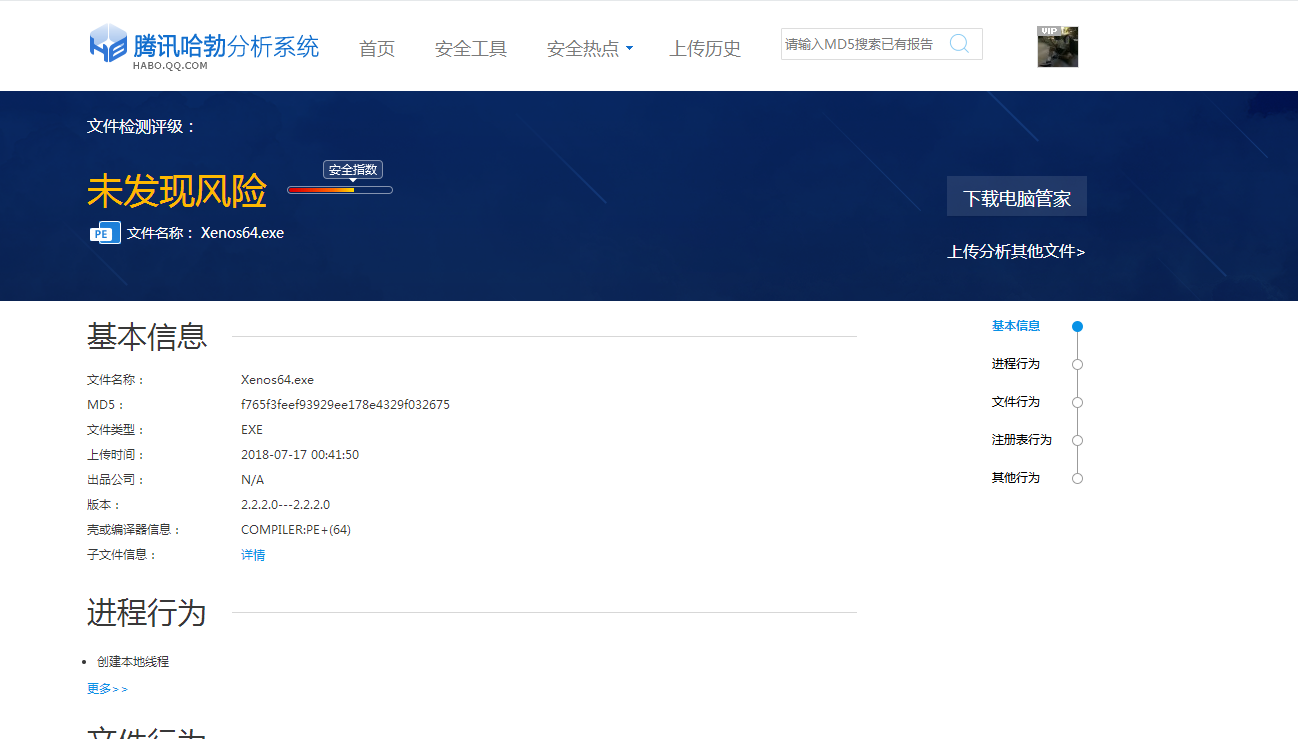
Task: Click the 更多>> link under 进程行为
Action: tap(107, 689)
